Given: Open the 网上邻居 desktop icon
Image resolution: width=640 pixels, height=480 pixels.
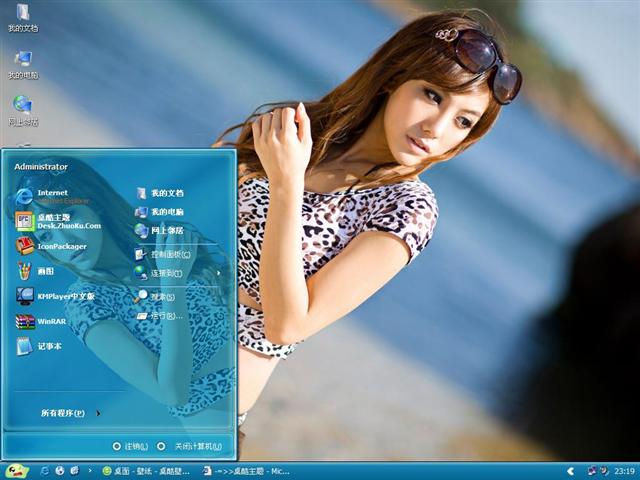Looking at the screenshot, I should coord(23,111).
